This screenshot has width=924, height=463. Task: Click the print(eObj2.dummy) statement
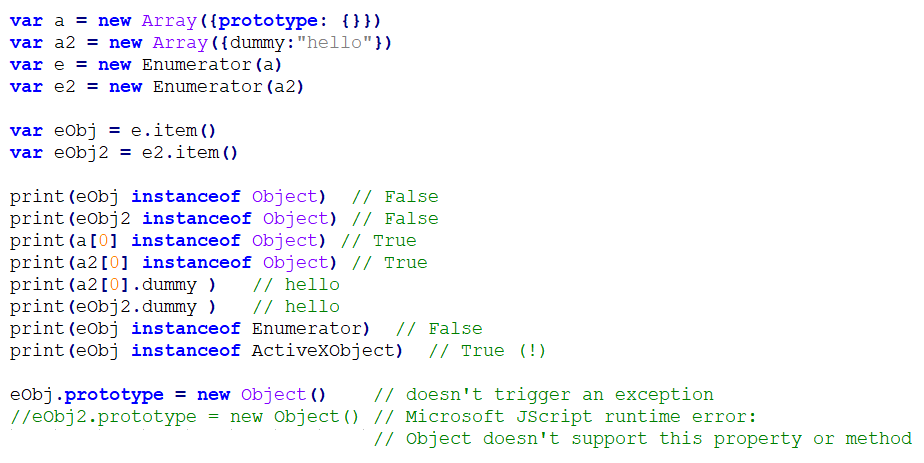click(113, 307)
